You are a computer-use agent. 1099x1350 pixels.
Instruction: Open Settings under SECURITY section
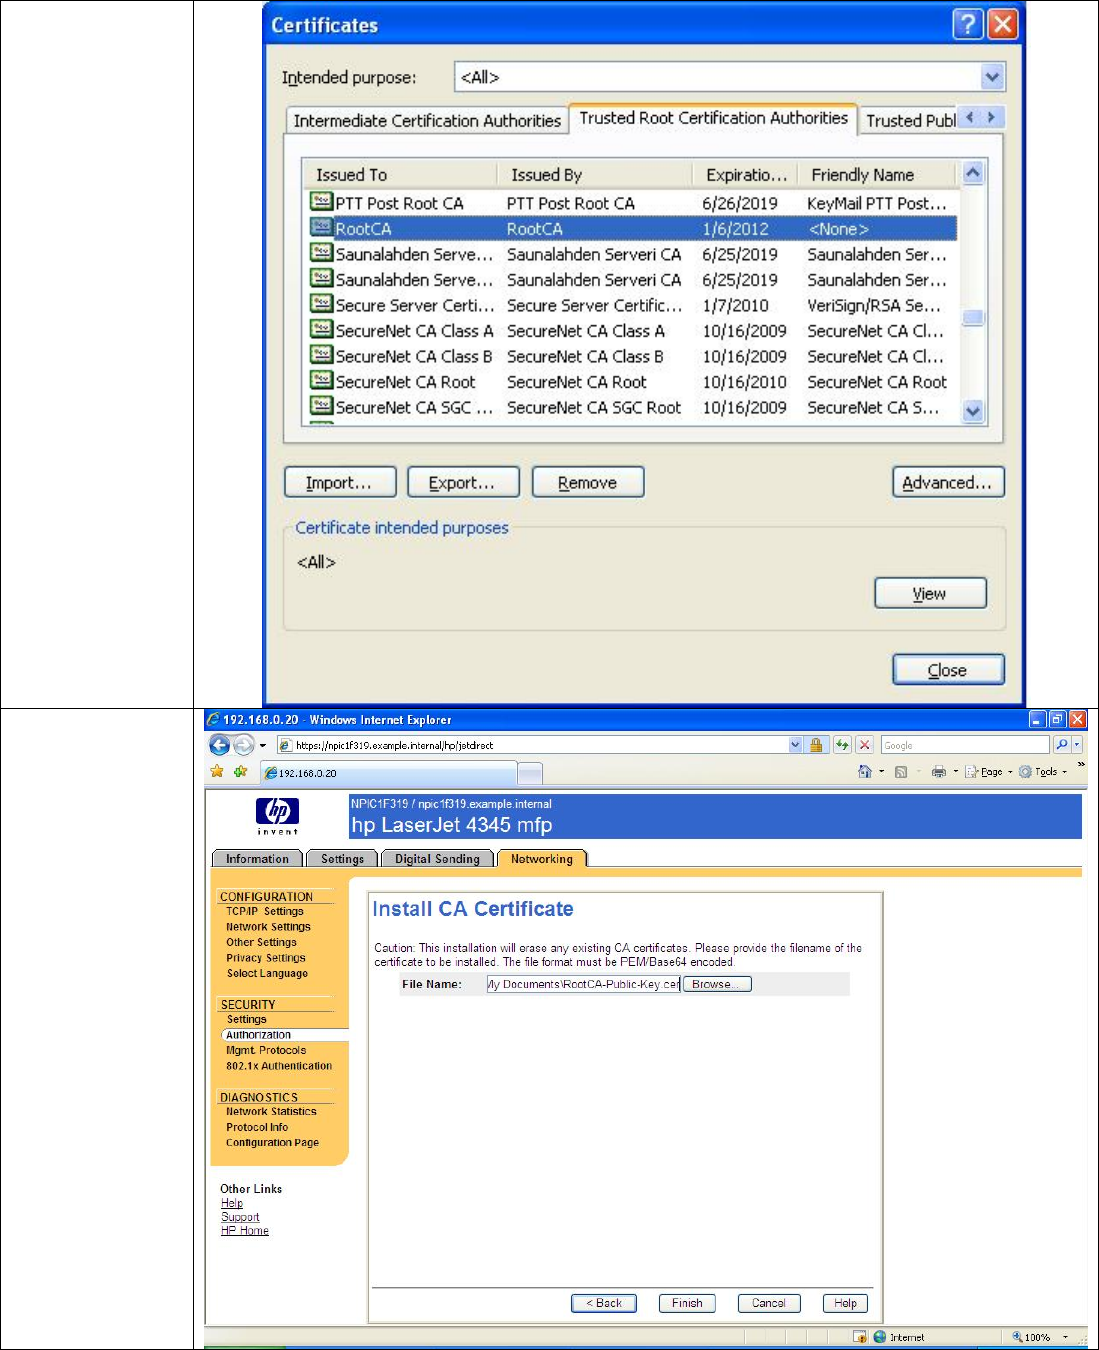tap(246, 1019)
